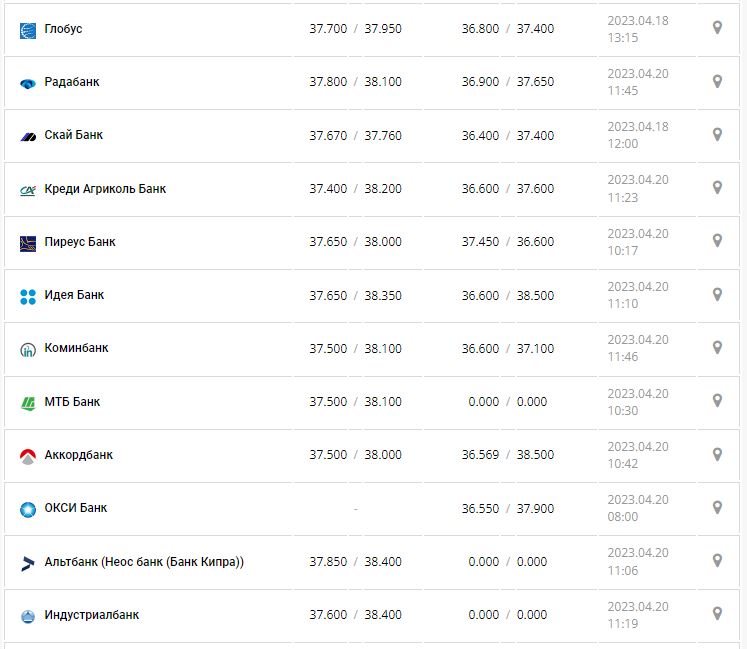Viewport: 747px width, 649px height.
Task: Open the location pin for Радабанк
Action: (x=717, y=81)
